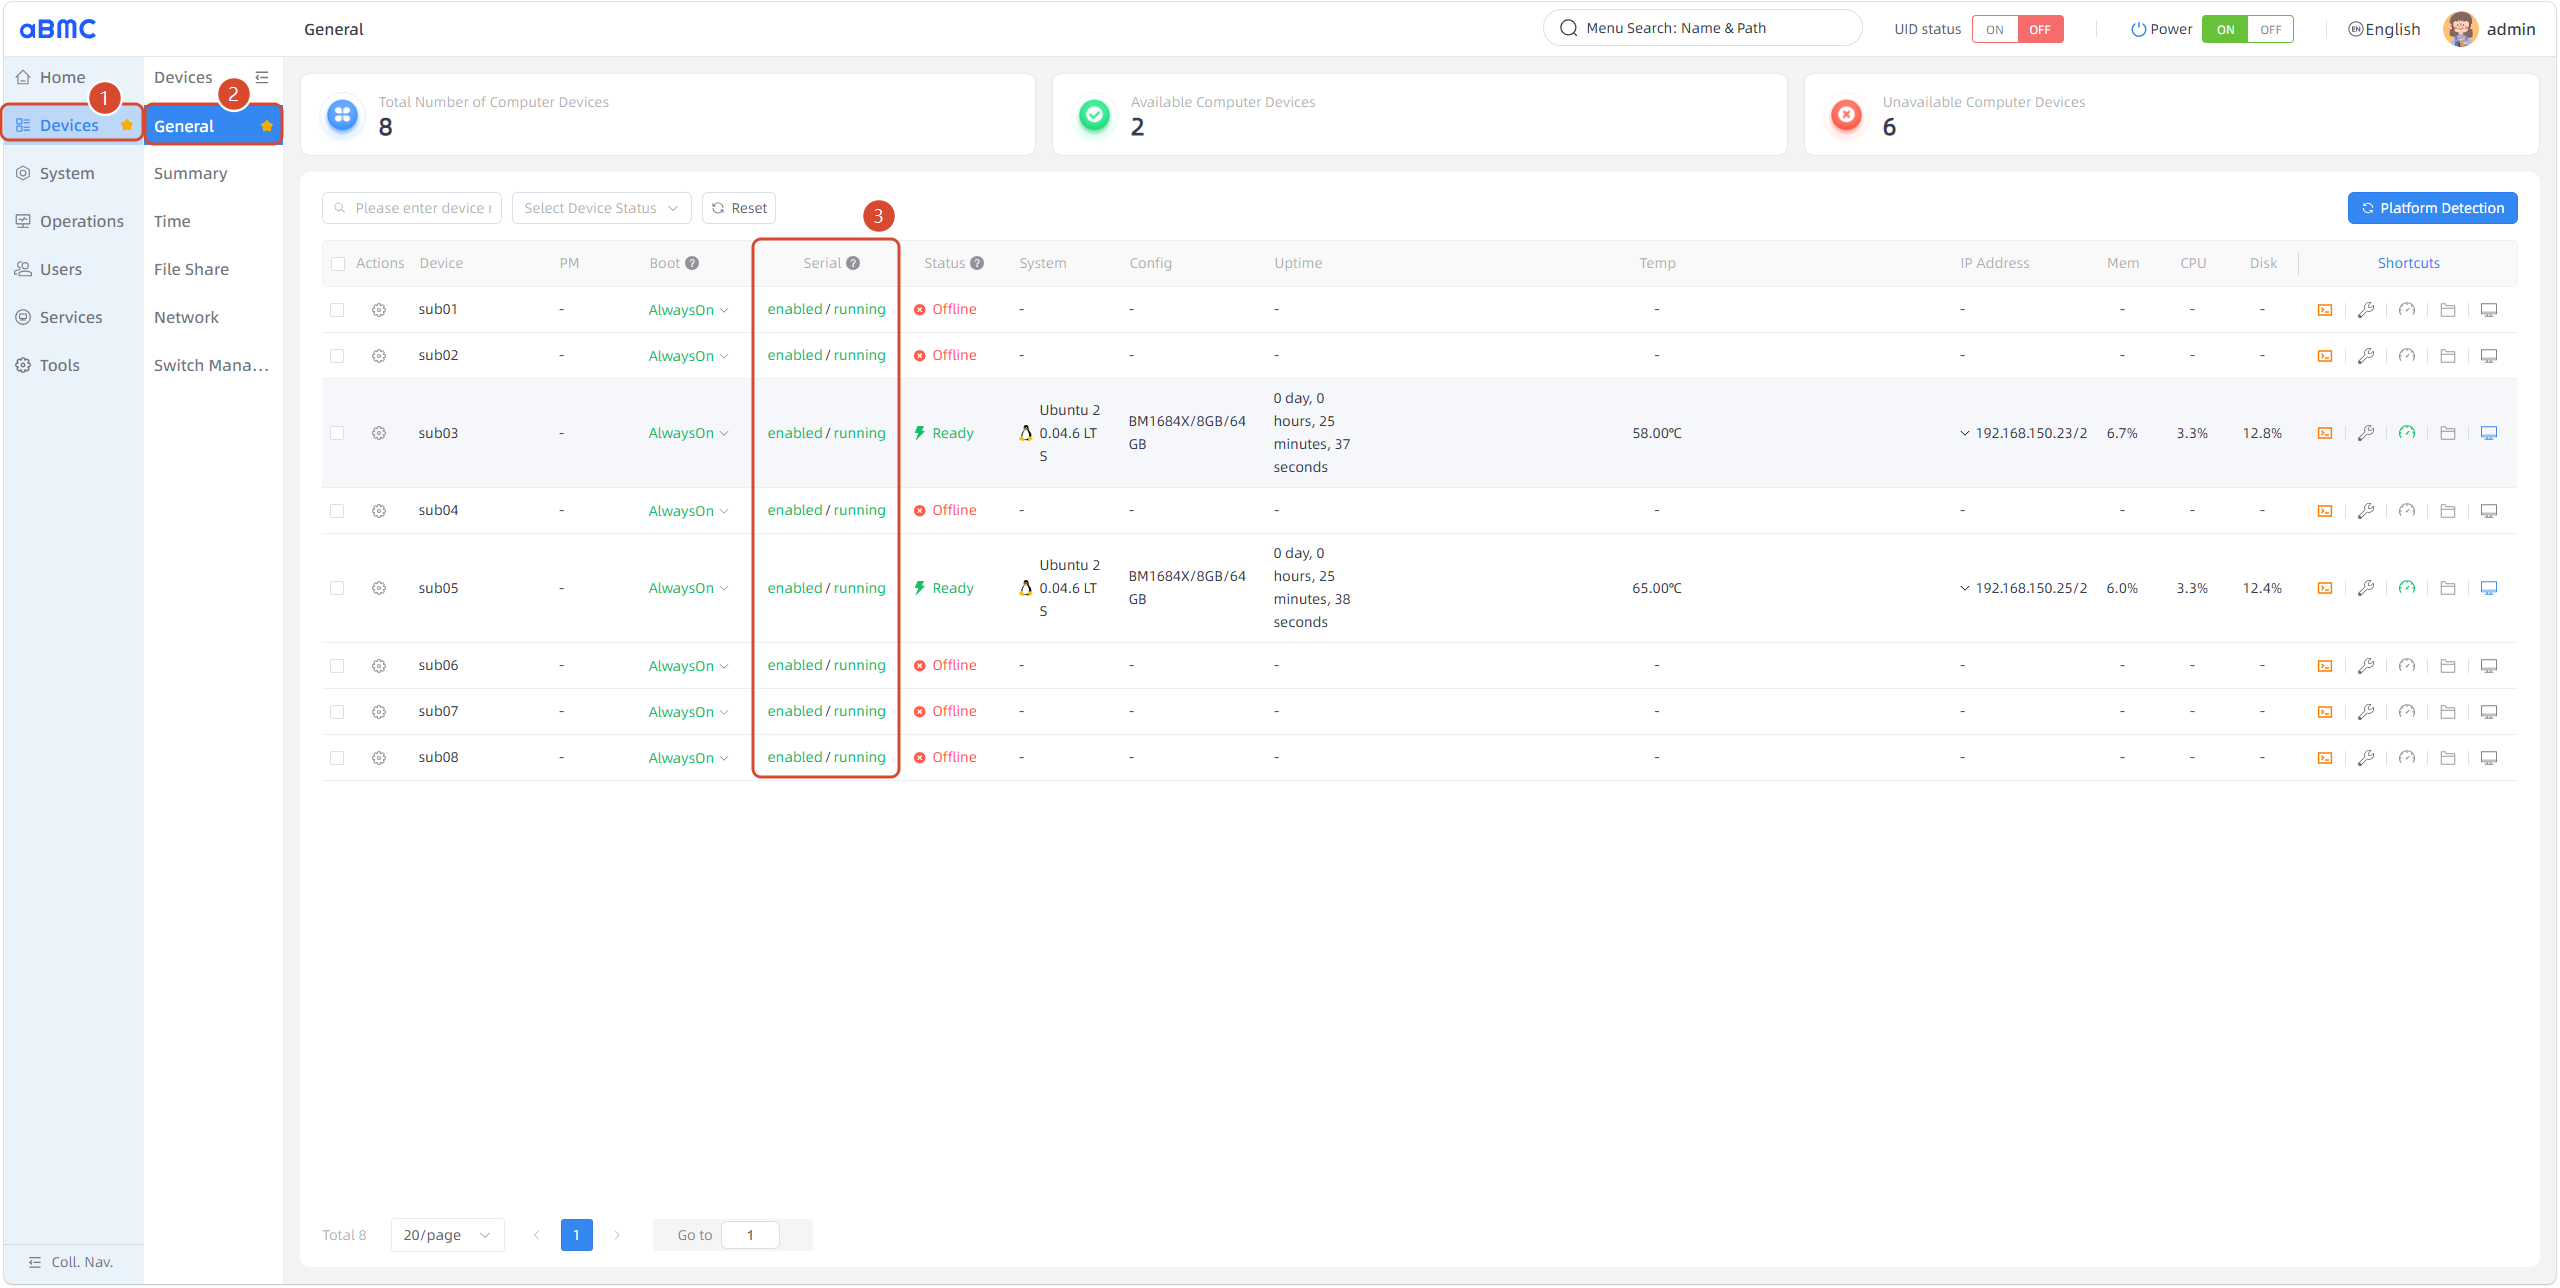Click the Serial column help icon

coord(853,263)
